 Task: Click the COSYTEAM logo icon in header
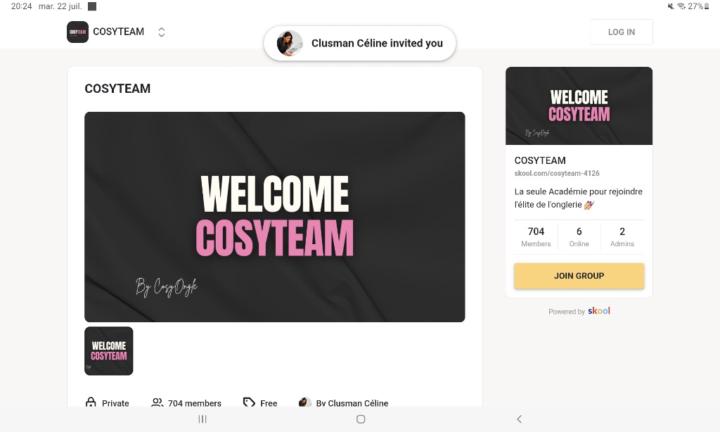click(x=78, y=32)
